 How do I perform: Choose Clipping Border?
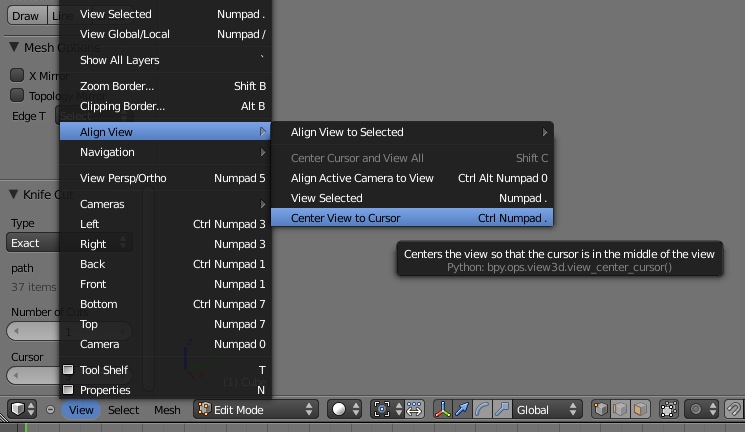[x=165, y=106]
